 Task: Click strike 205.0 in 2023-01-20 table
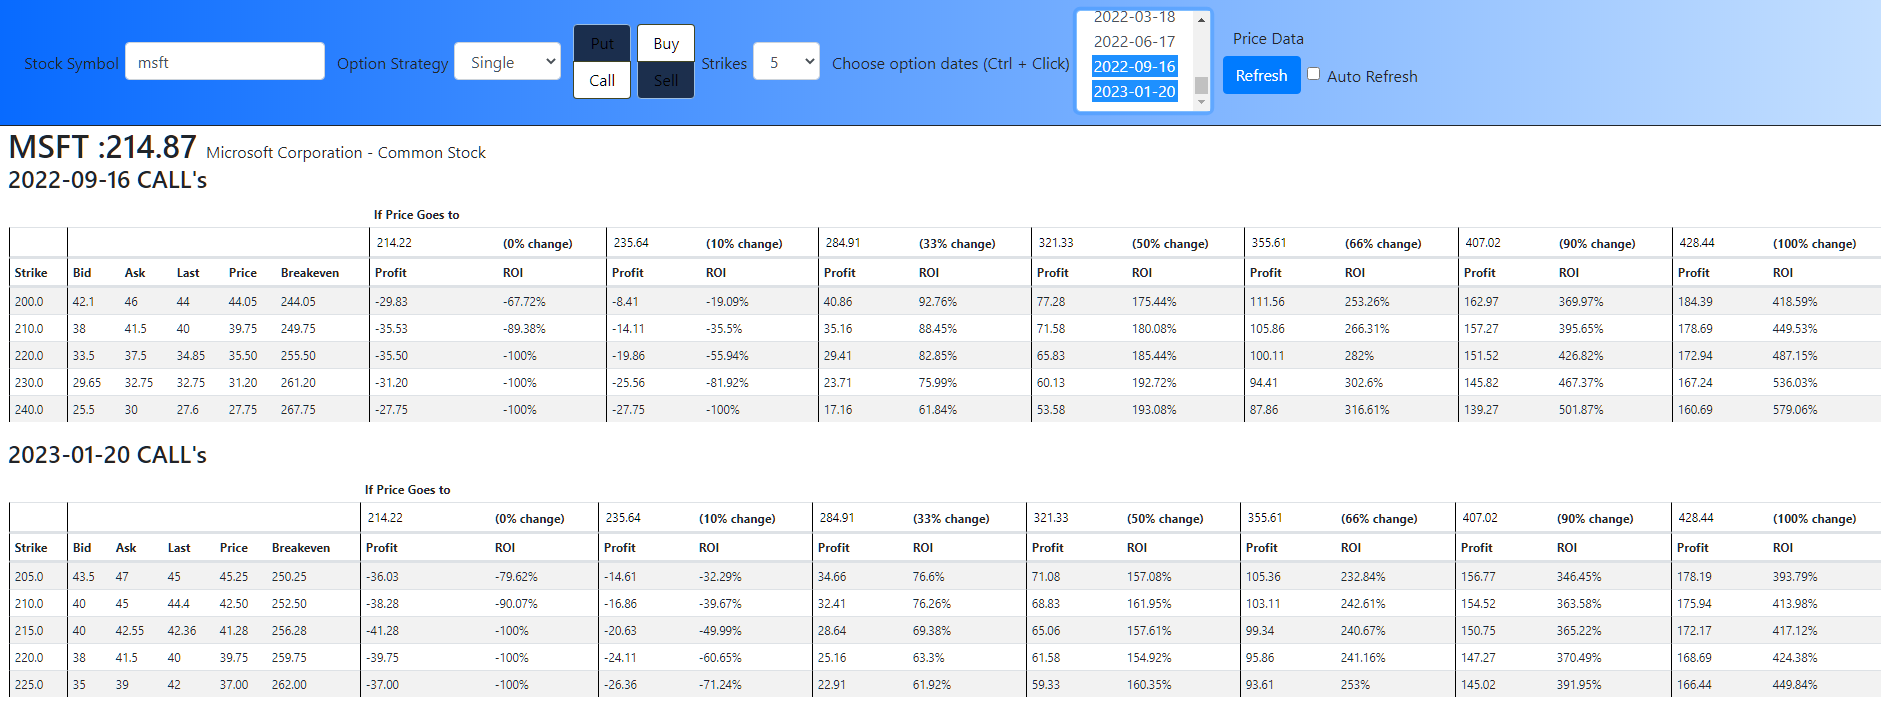pos(29,576)
